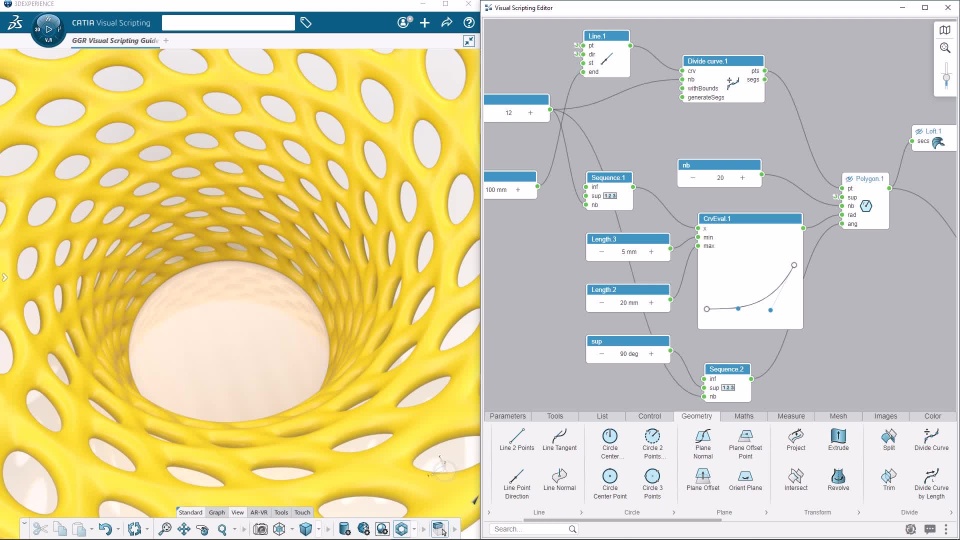Click the Undo arrow icon
960x540 pixels.
point(105,528)
